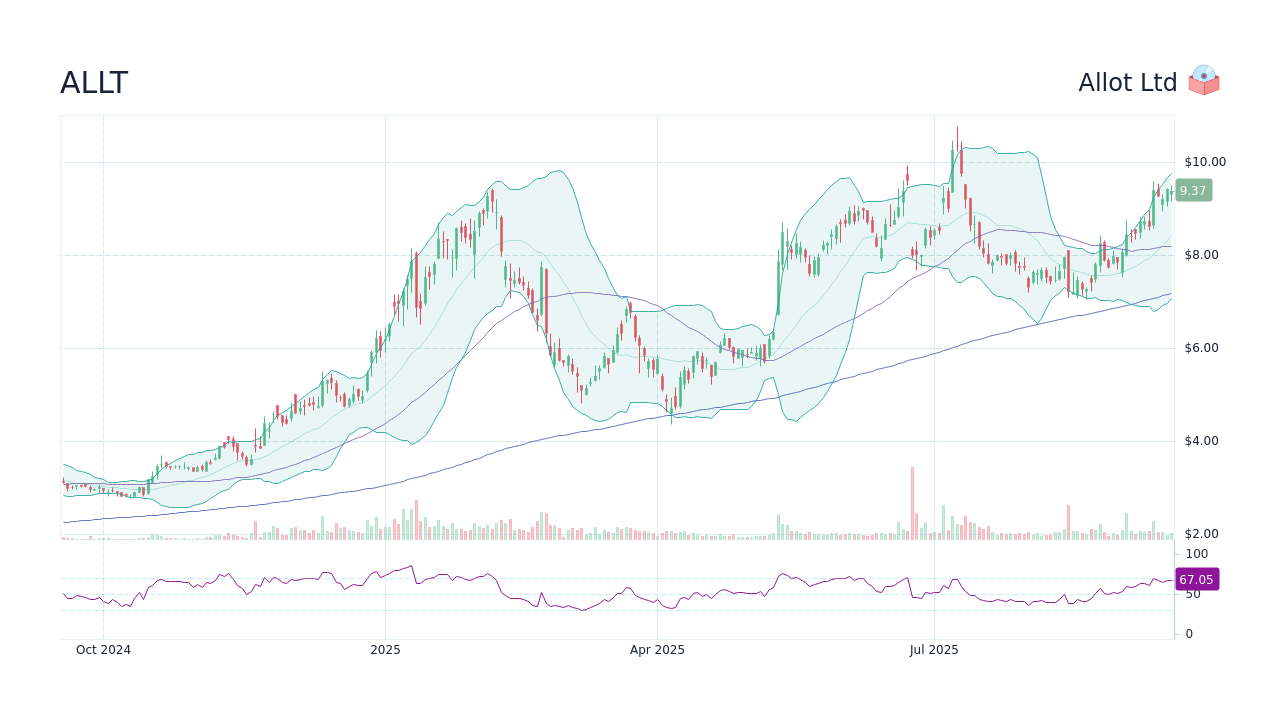The width and height of the screenshot is (1280, 720).
Task: Click the Jul 2025 axis label
Action: (934, 649)
